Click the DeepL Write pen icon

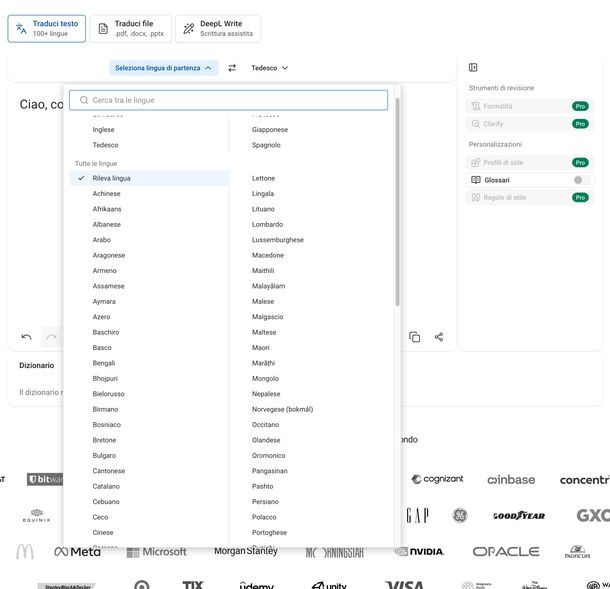click(x=188, y=28)
